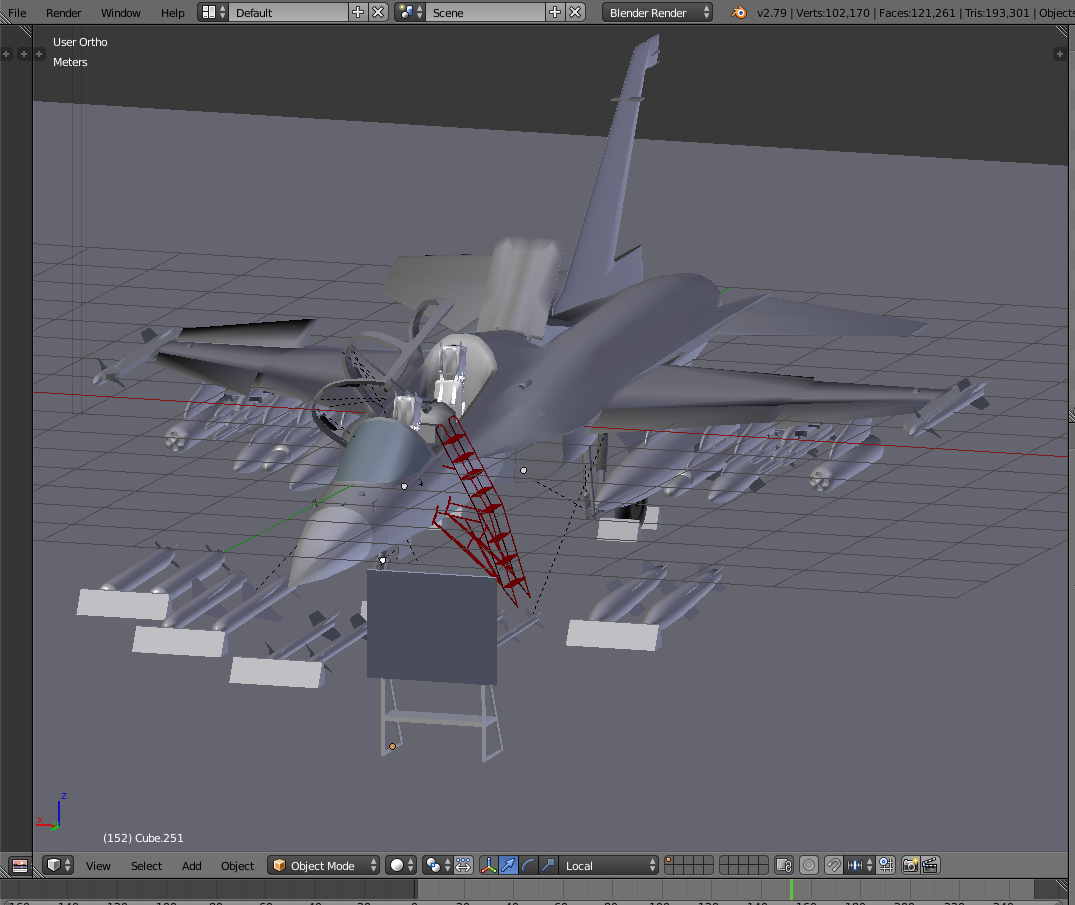This screenshot has height=905, width=1075.
Task: Open the Blender Render engine selector
Action: click(x=655, y=12)
